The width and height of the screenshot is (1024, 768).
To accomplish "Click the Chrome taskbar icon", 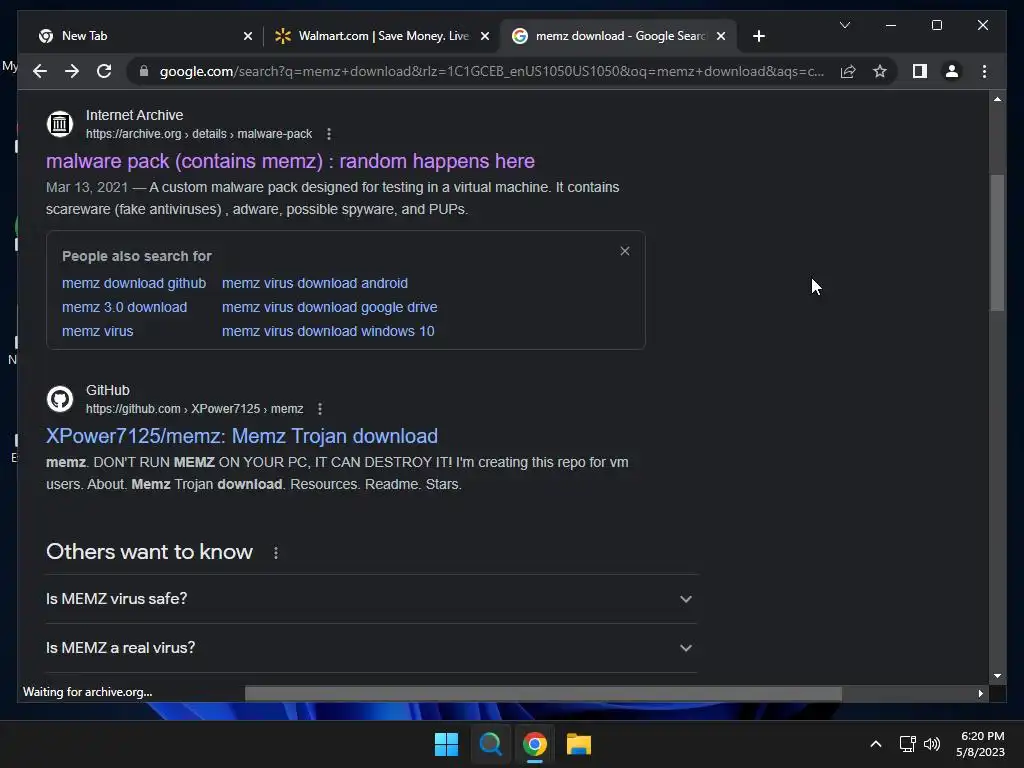I will coord(534,744).
